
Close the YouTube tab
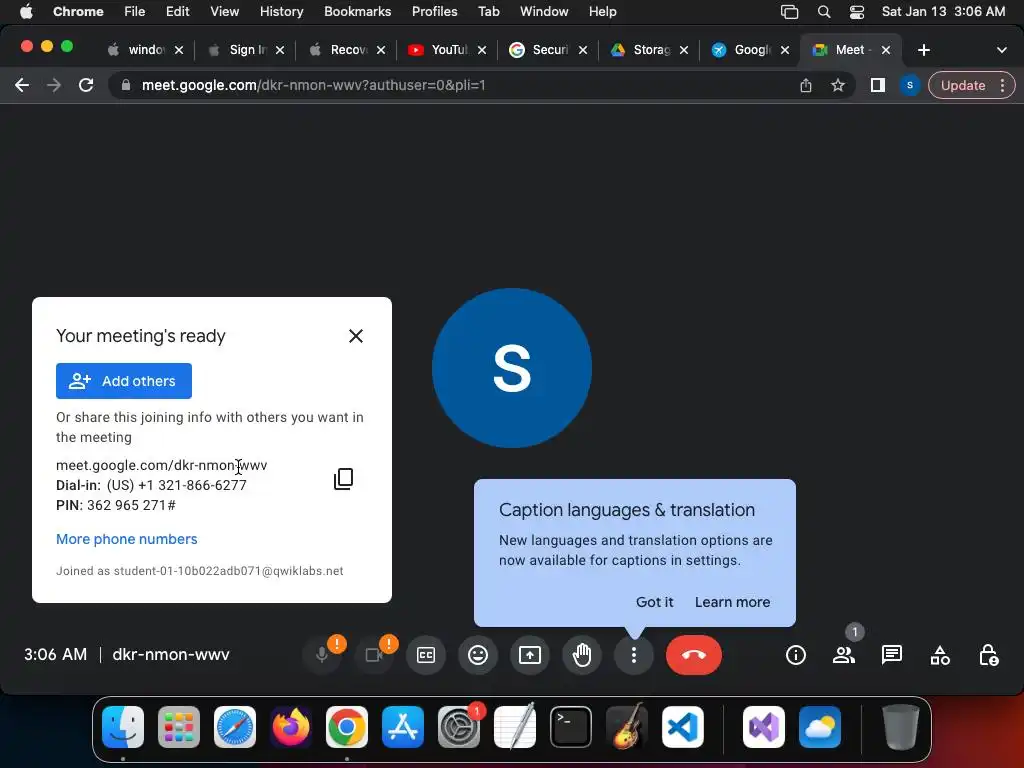pos(482,50)
